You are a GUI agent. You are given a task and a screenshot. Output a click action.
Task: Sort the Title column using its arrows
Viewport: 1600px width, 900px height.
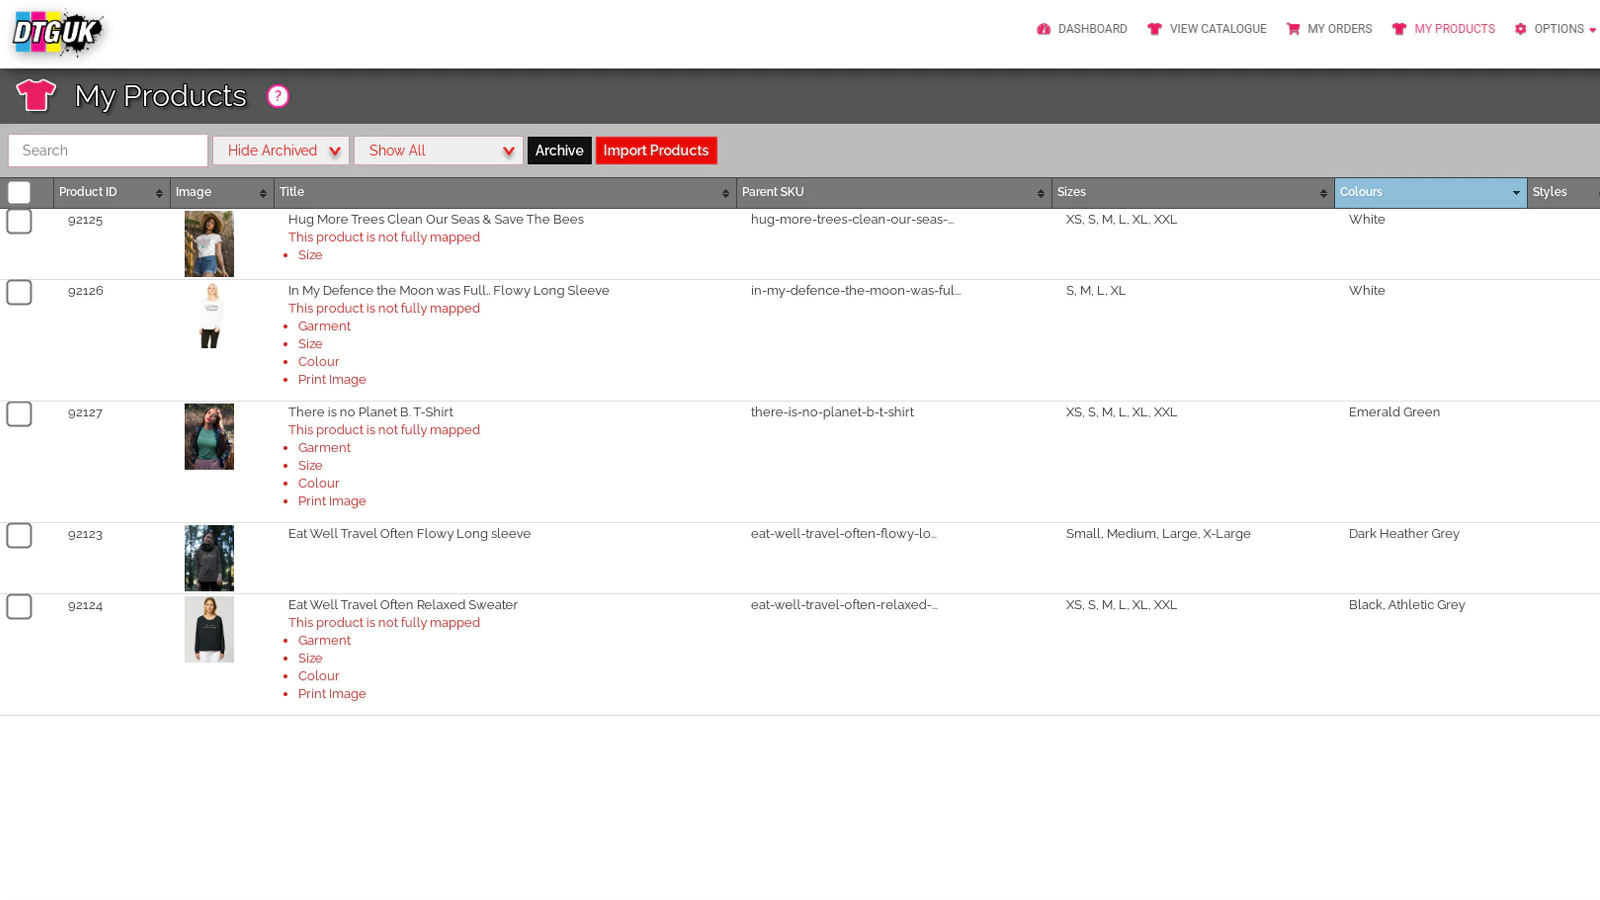(x=725, y=193)
